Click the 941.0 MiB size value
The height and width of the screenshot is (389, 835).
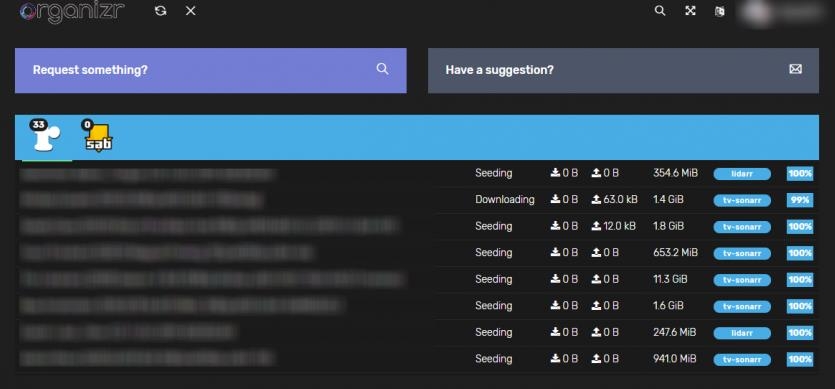point(675,359)
